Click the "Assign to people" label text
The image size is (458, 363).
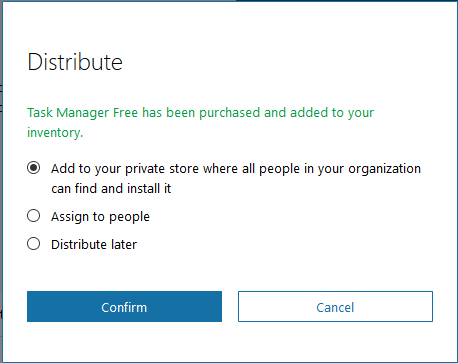point(100,217)
